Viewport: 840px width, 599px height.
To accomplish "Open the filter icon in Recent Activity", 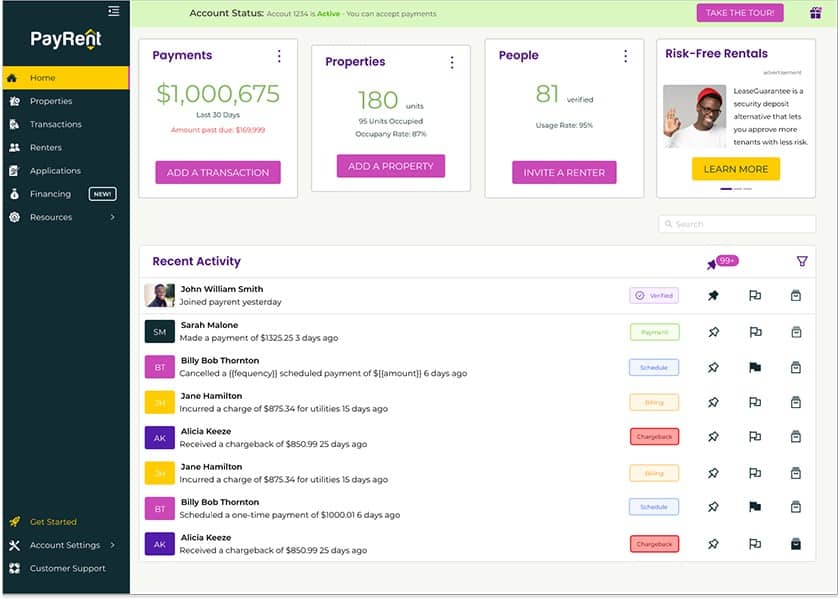I will 802,261.
